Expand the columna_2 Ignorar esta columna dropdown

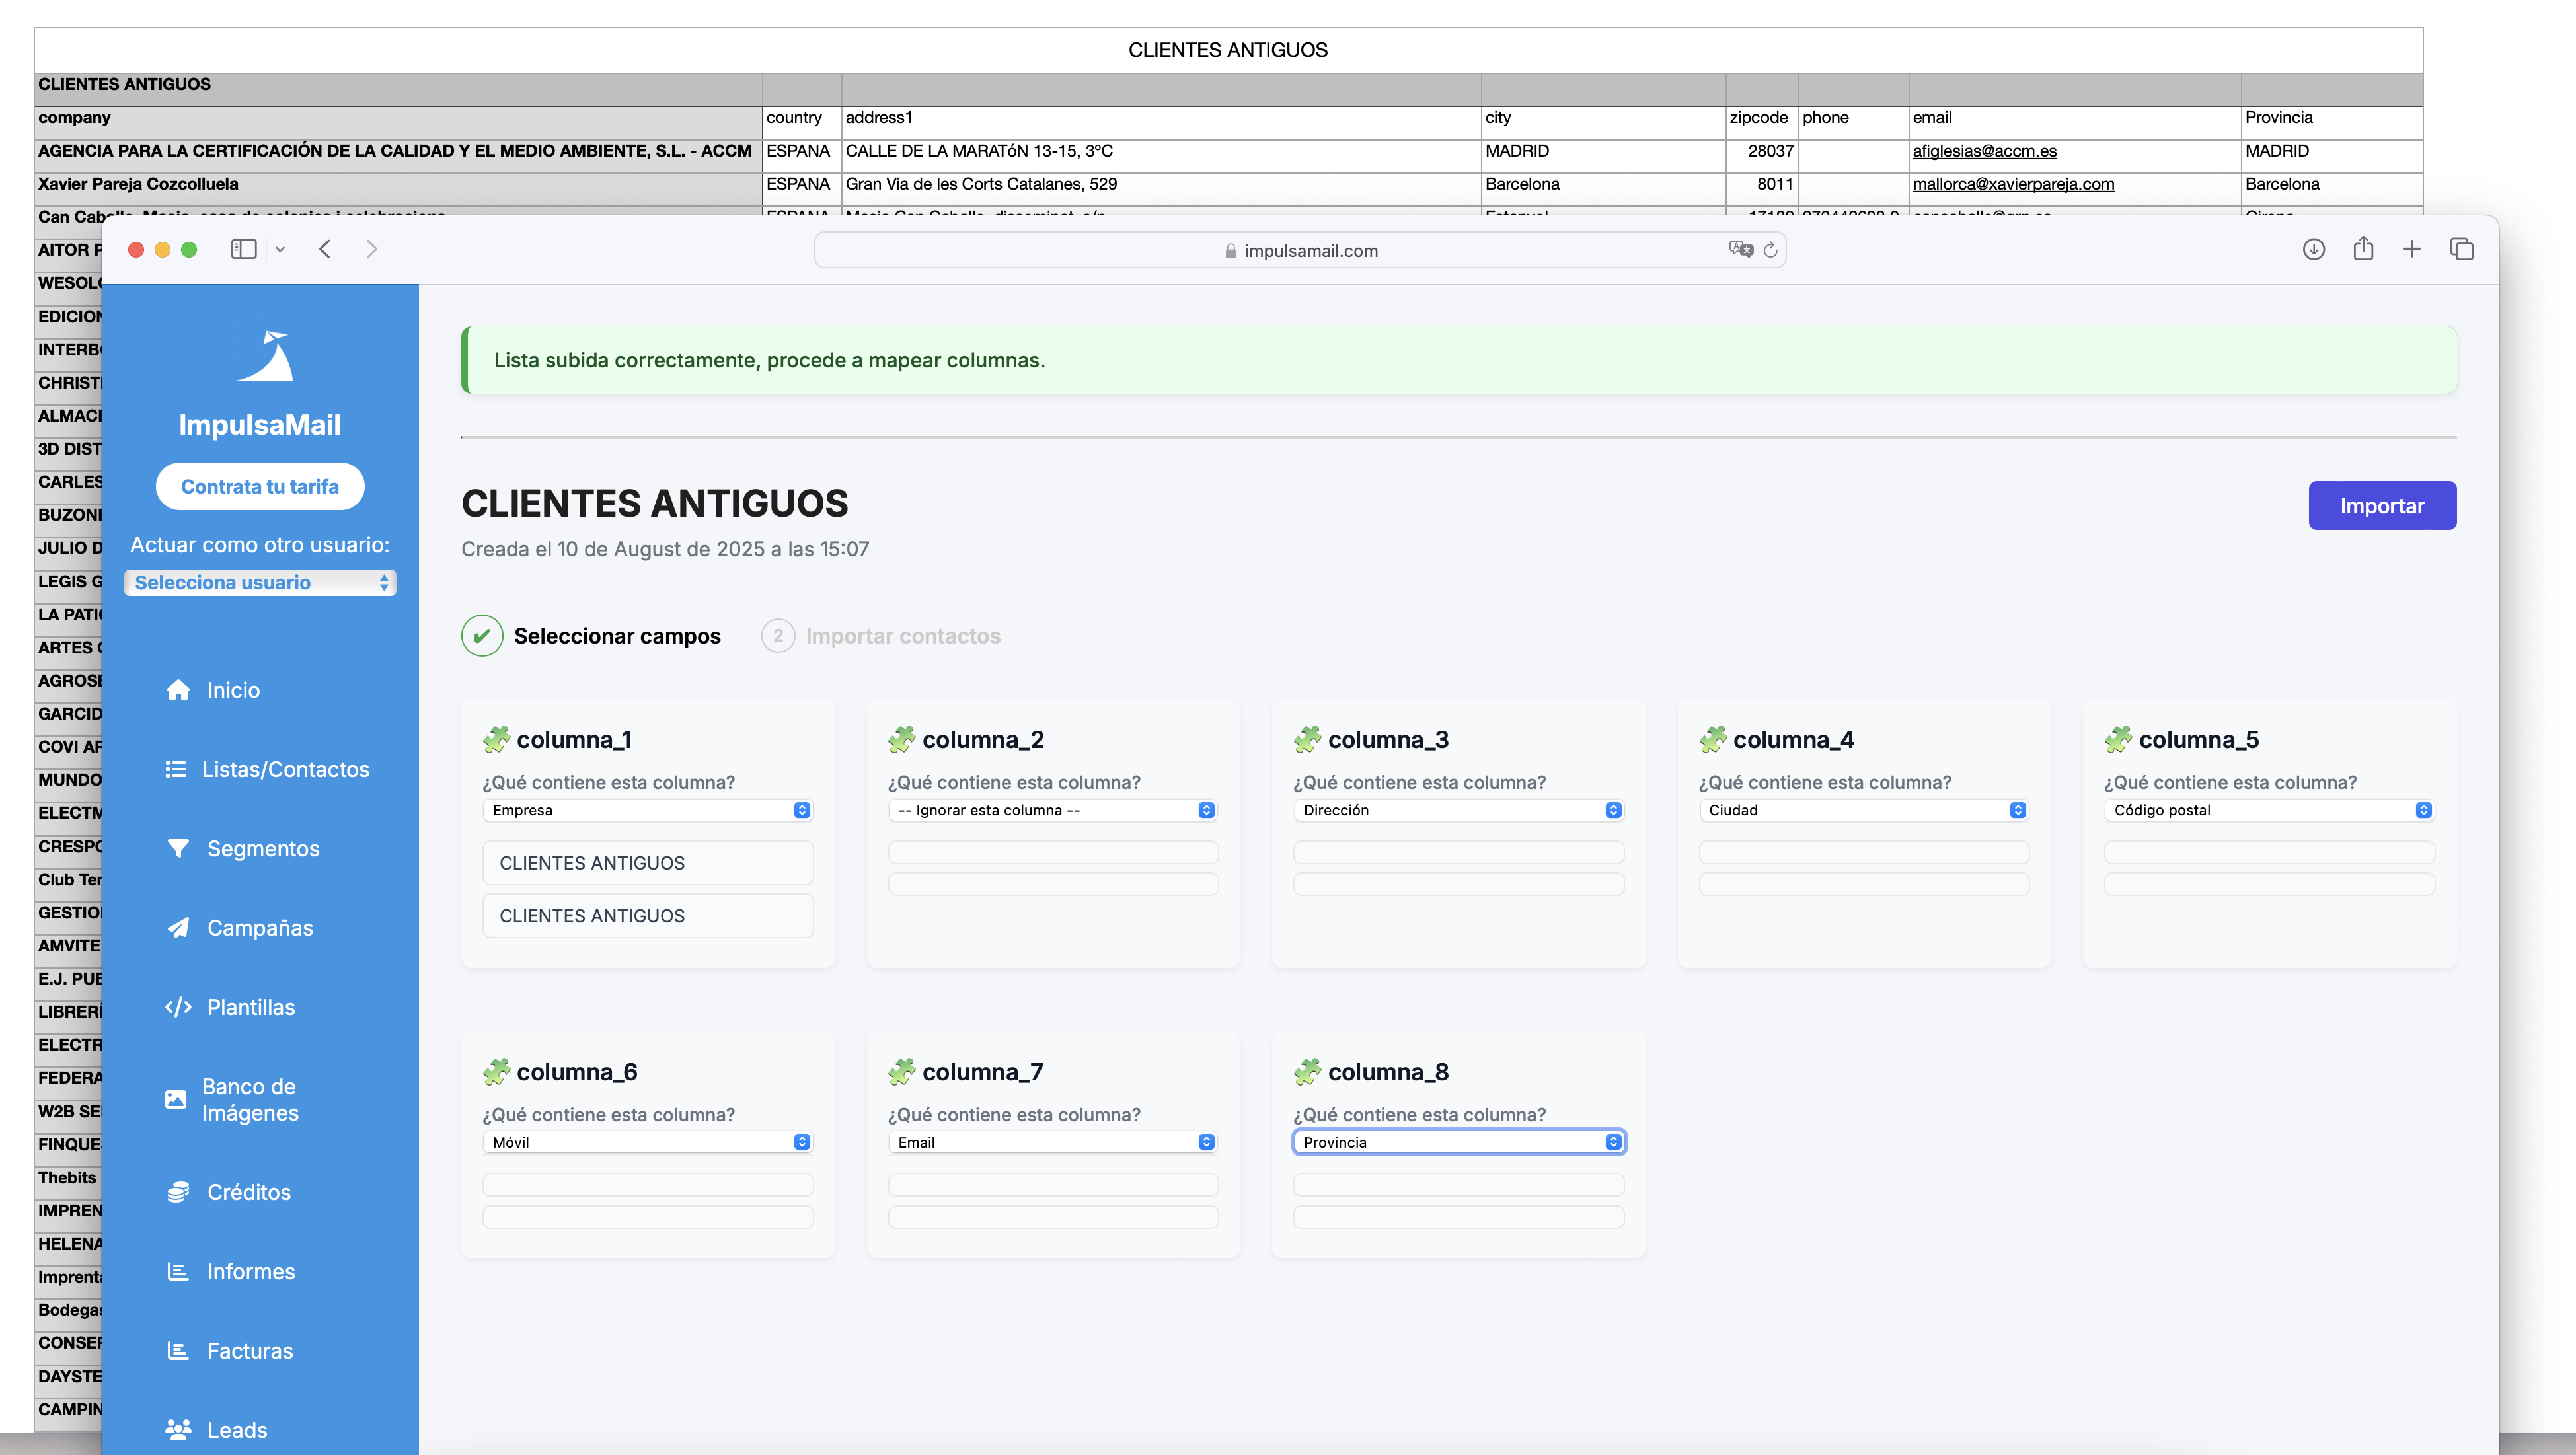click(x=1053, y=810)
